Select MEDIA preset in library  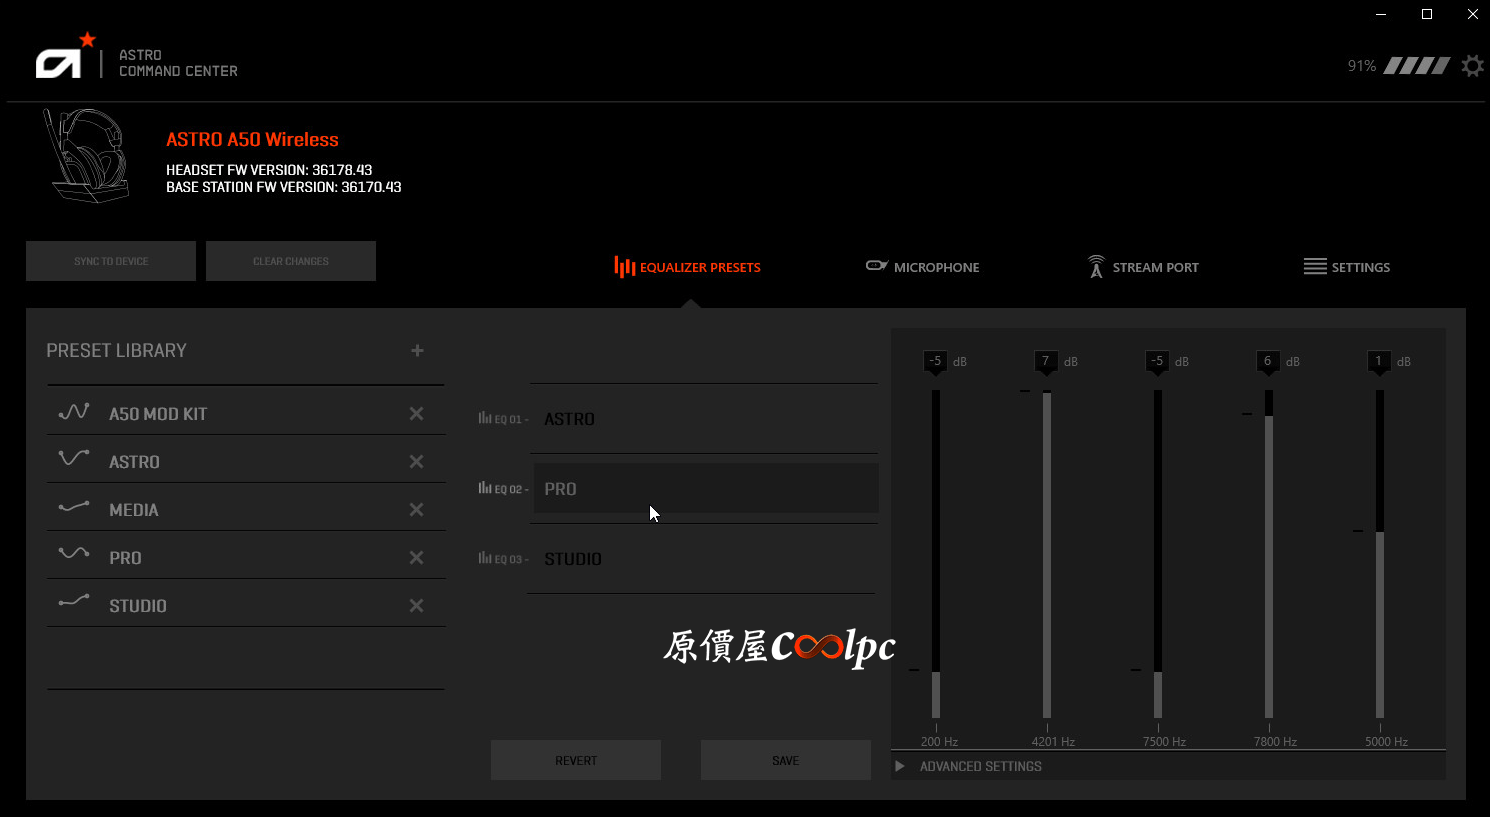click(x=246, y=509)
